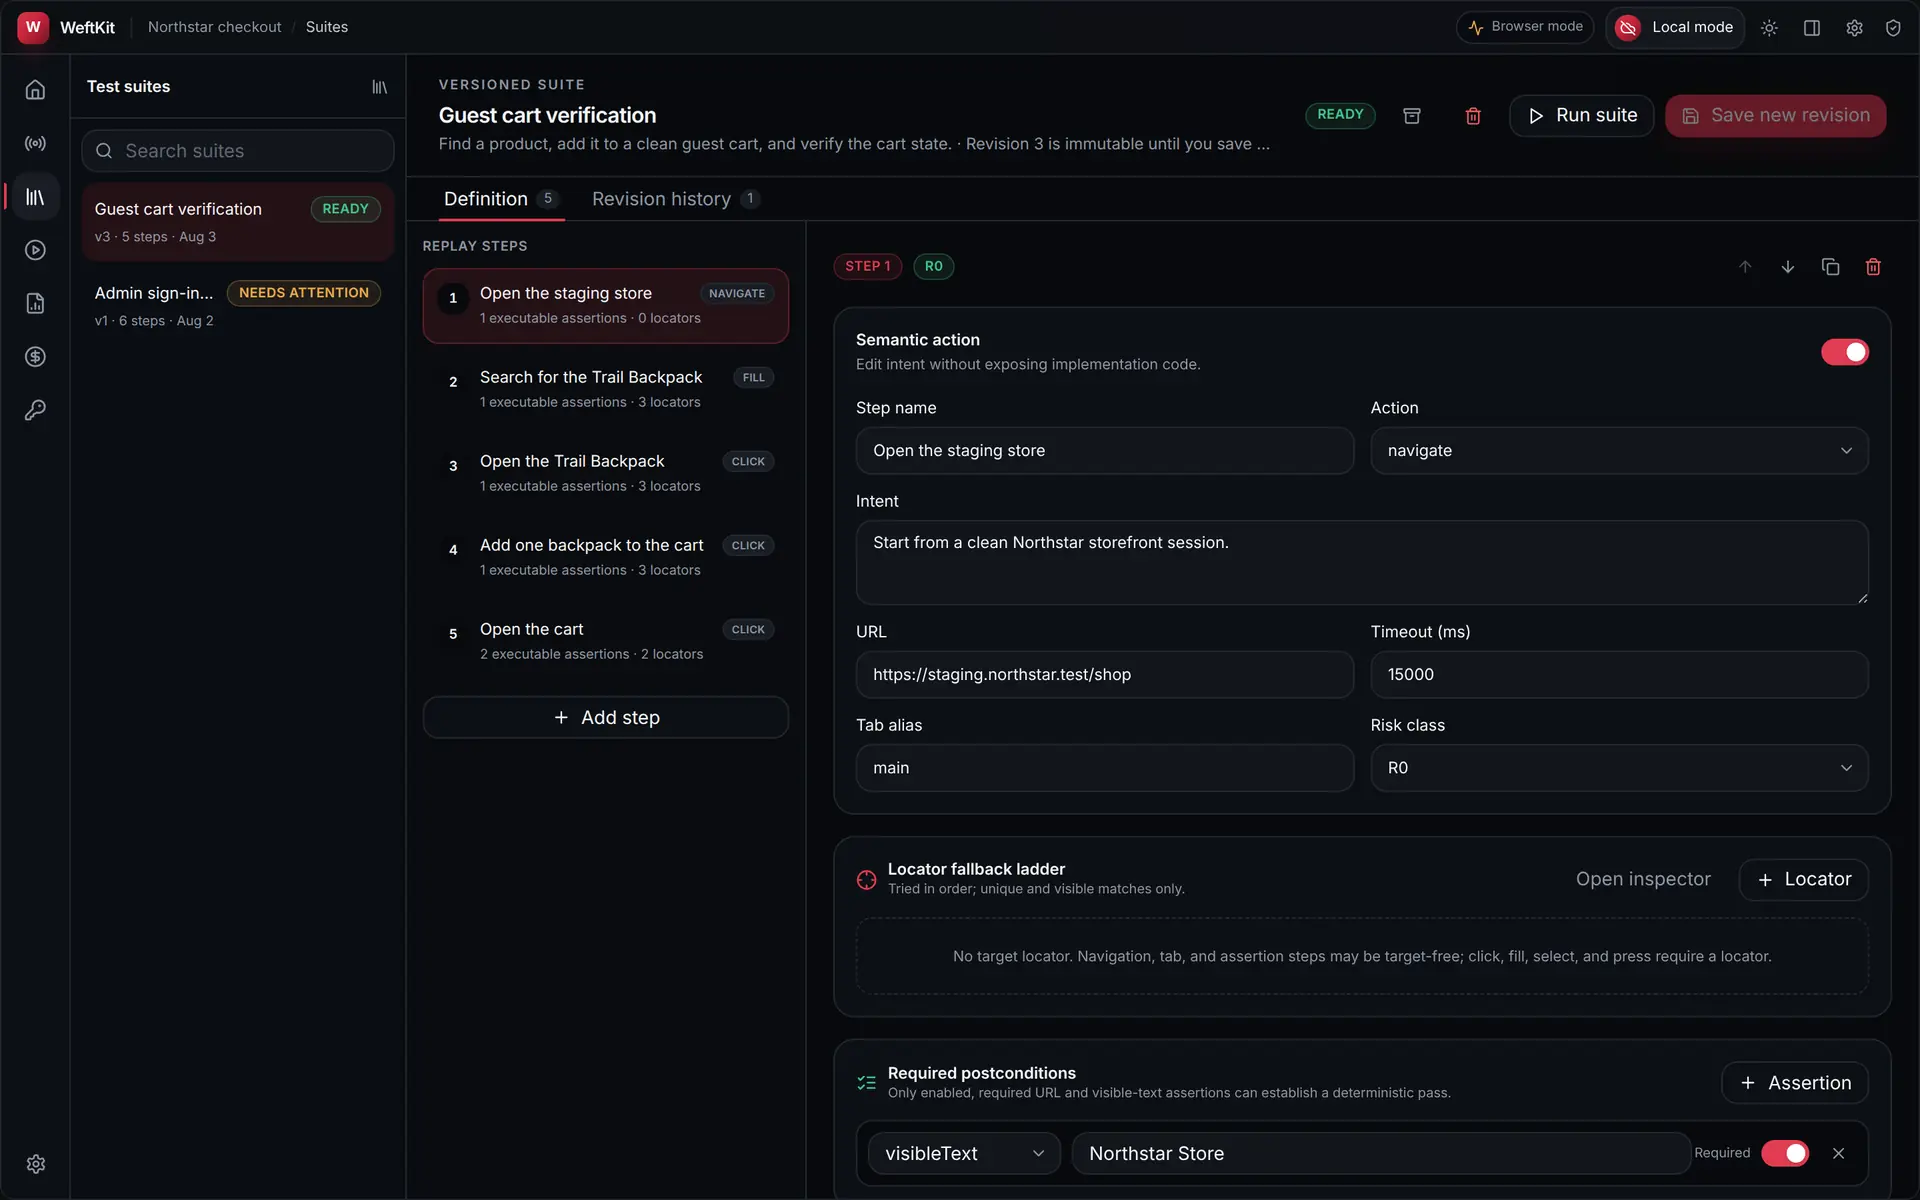Click Run suite
Viewport: 1920px width, 1200px height.
pos(1581,116)
